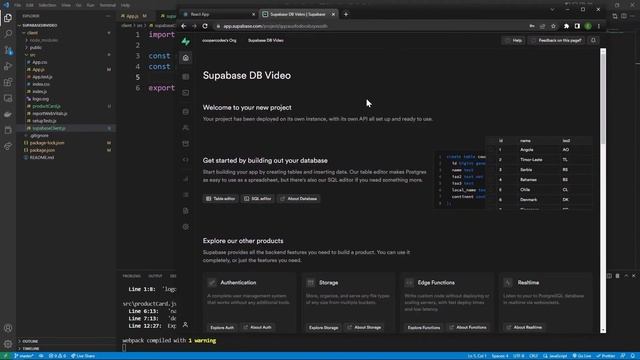The image size is (640, 360).
Task: Click Feedback on this page button
Action: [556, 40]
